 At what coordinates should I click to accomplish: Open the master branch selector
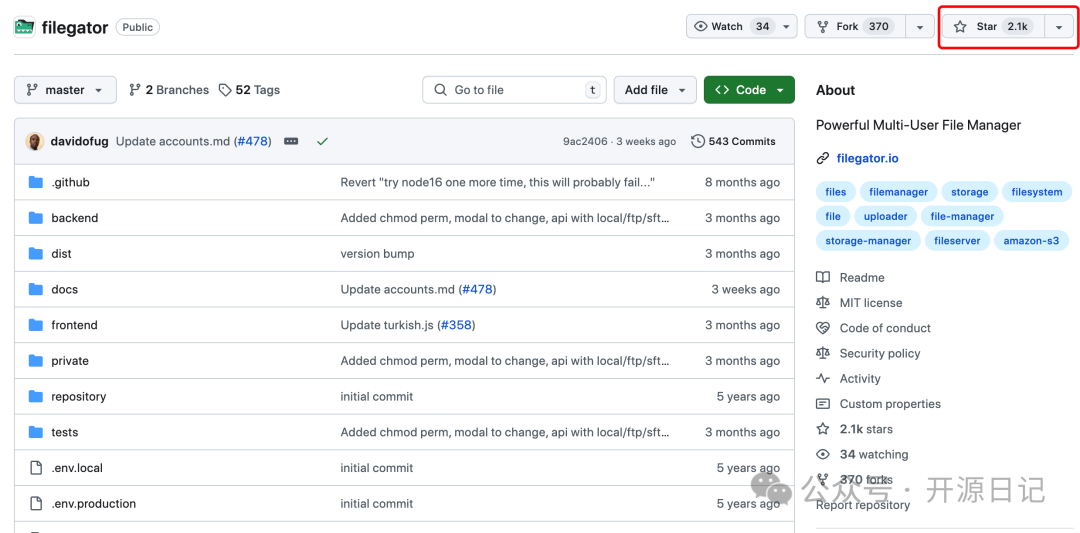(65, 90)
